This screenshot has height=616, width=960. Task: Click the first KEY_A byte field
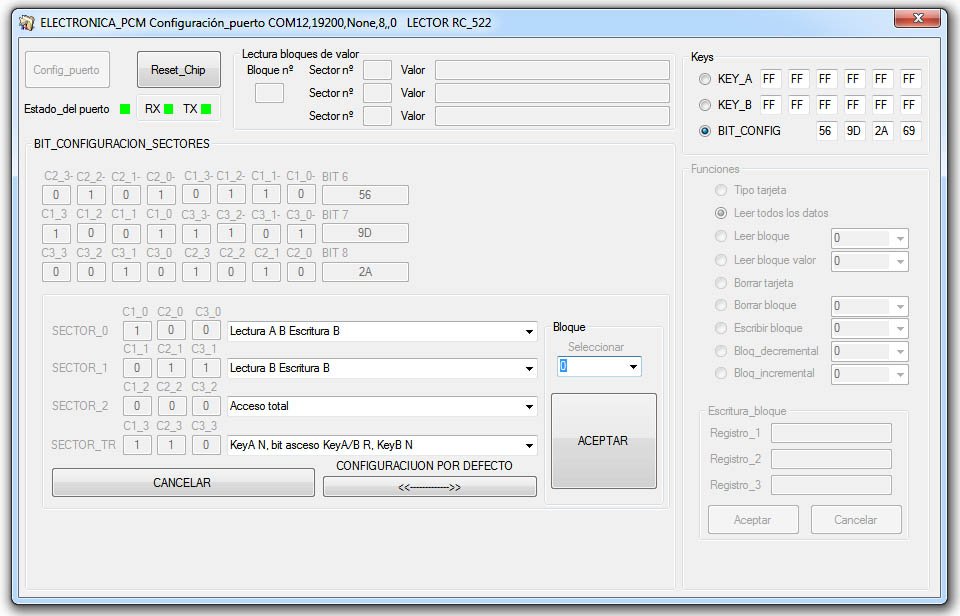tap(770, 79)
